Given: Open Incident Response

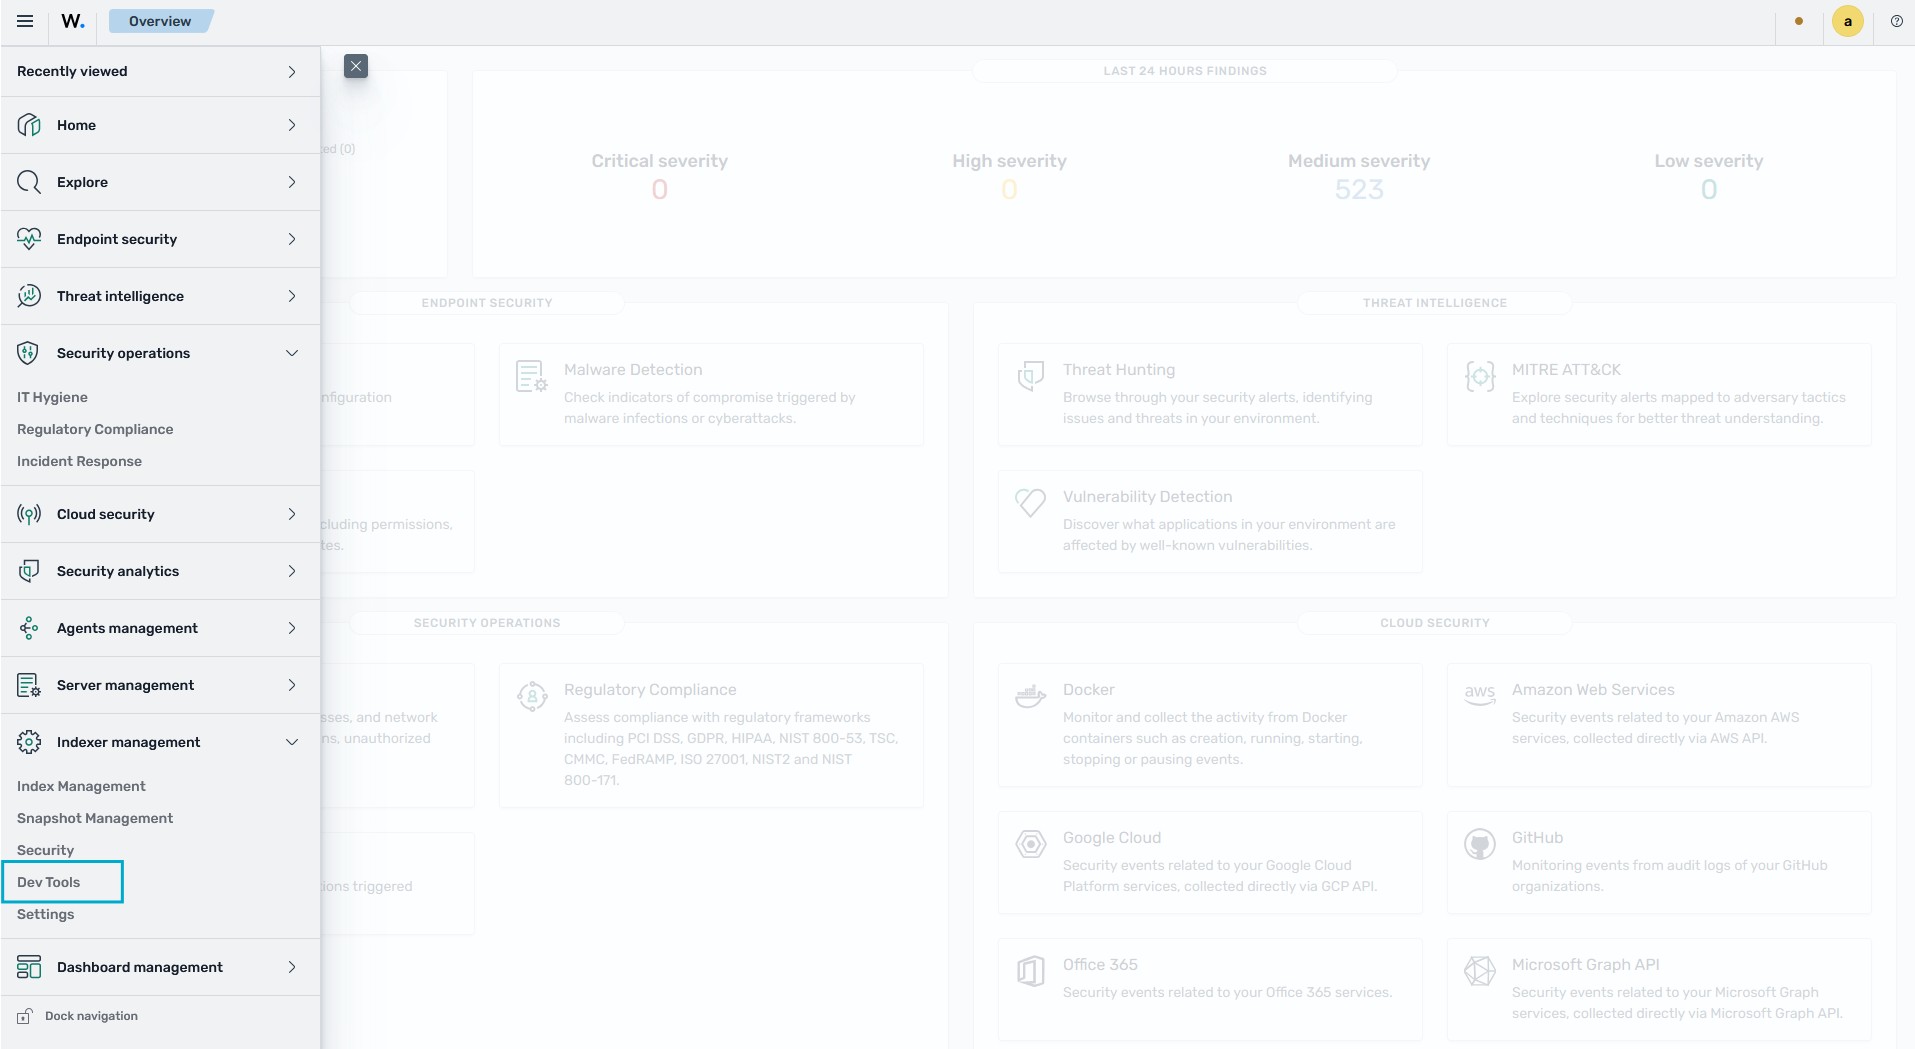Looking at the screenshot, I should pos(79,461).
